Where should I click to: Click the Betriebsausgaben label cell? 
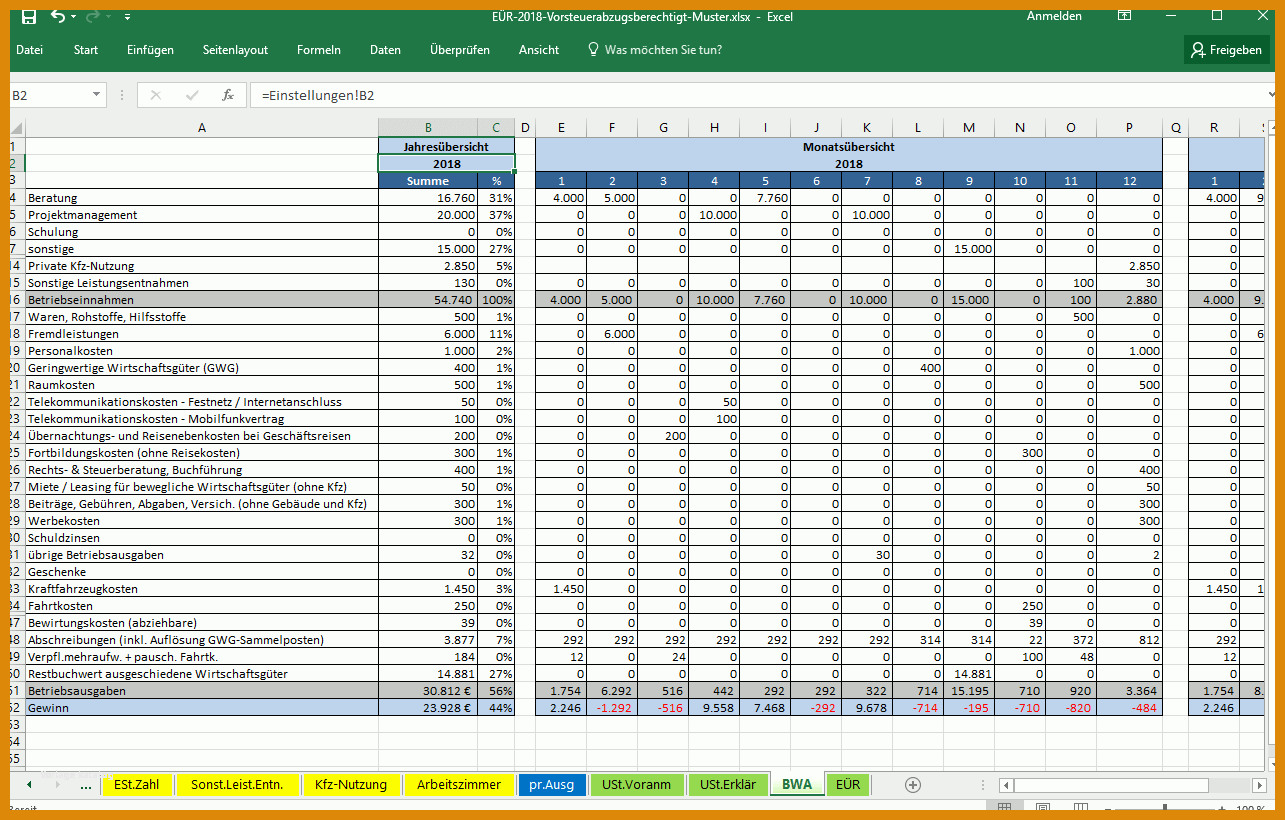coord(201,691)
